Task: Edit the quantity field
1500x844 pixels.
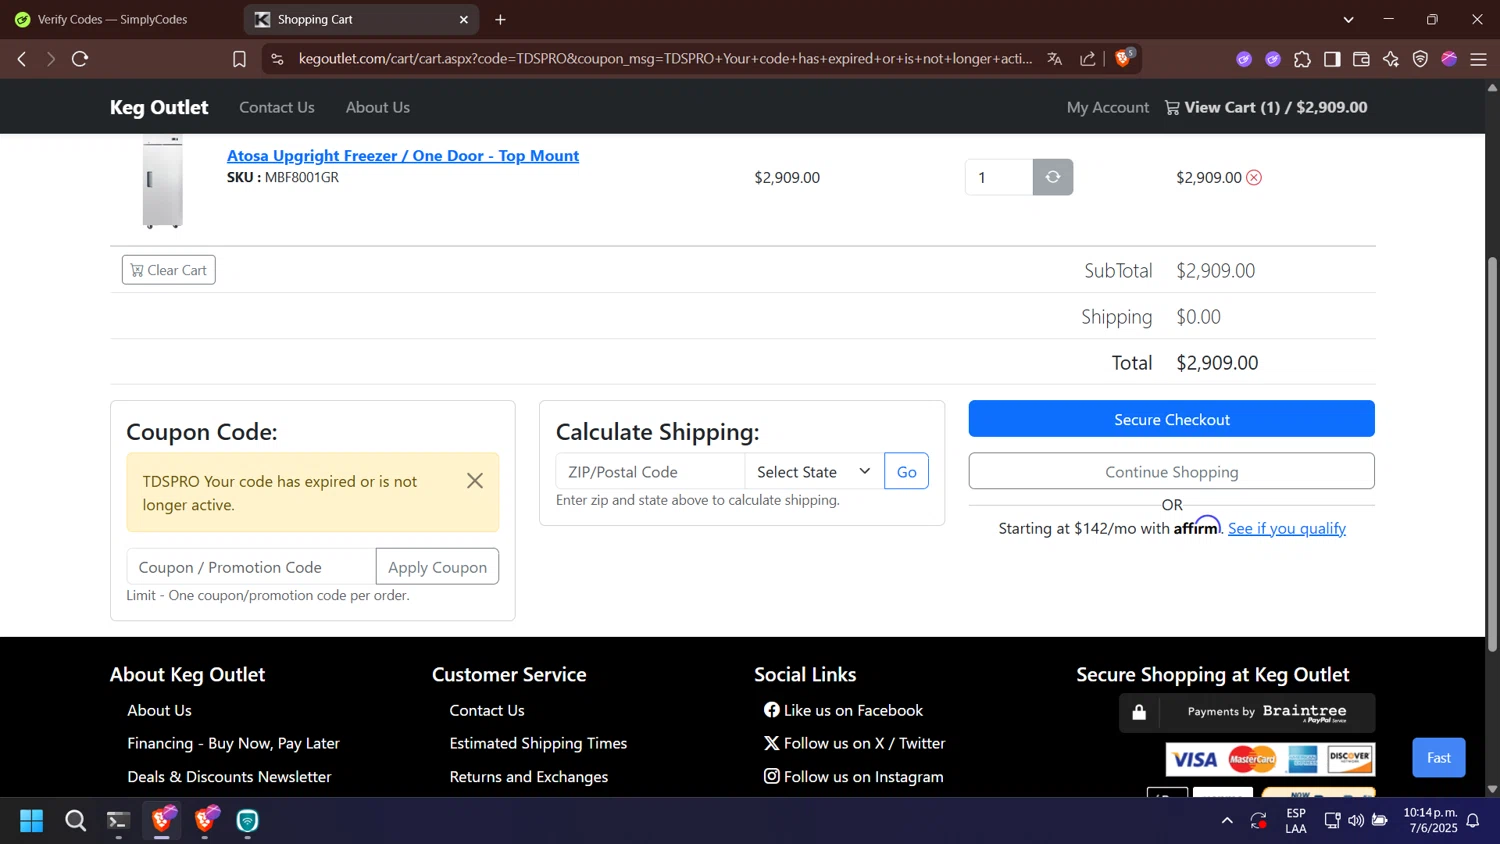Action: (x=999, y=177)
